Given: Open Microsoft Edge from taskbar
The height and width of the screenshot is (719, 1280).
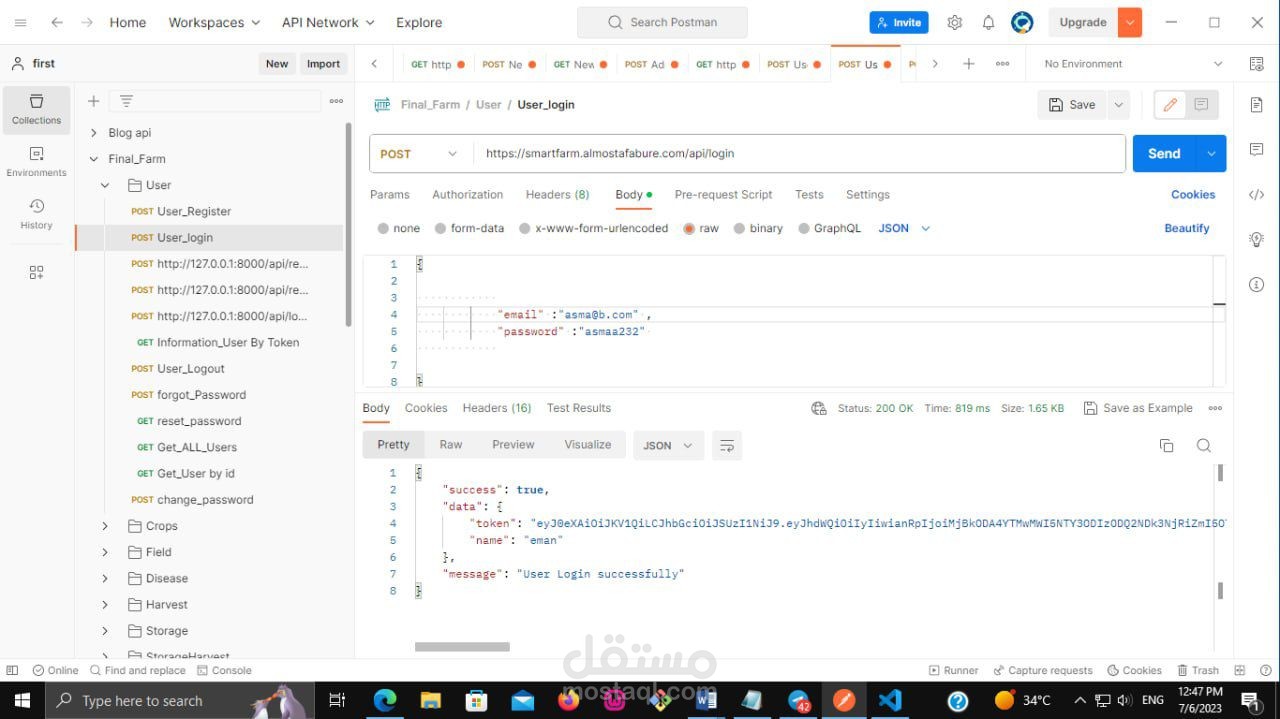Looking at the screenshot, I should coord(385,700).
